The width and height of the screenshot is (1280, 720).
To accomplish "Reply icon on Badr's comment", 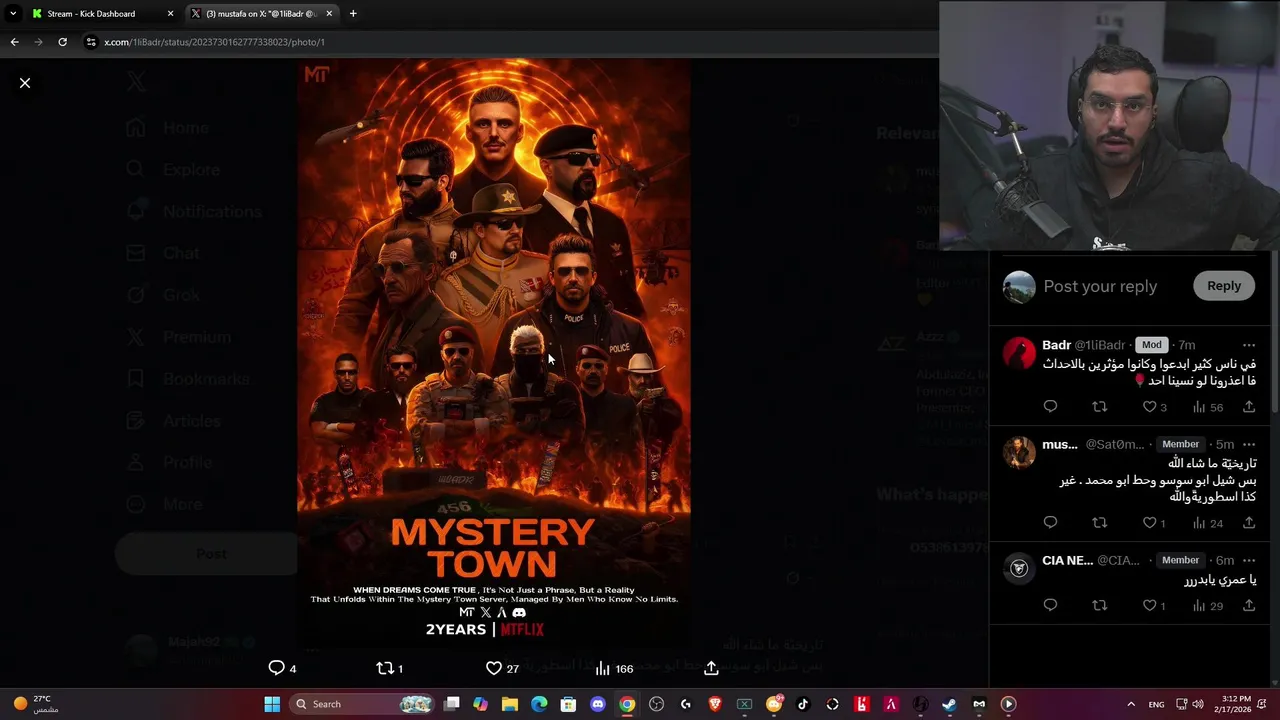I will (x=1050, y=407).
